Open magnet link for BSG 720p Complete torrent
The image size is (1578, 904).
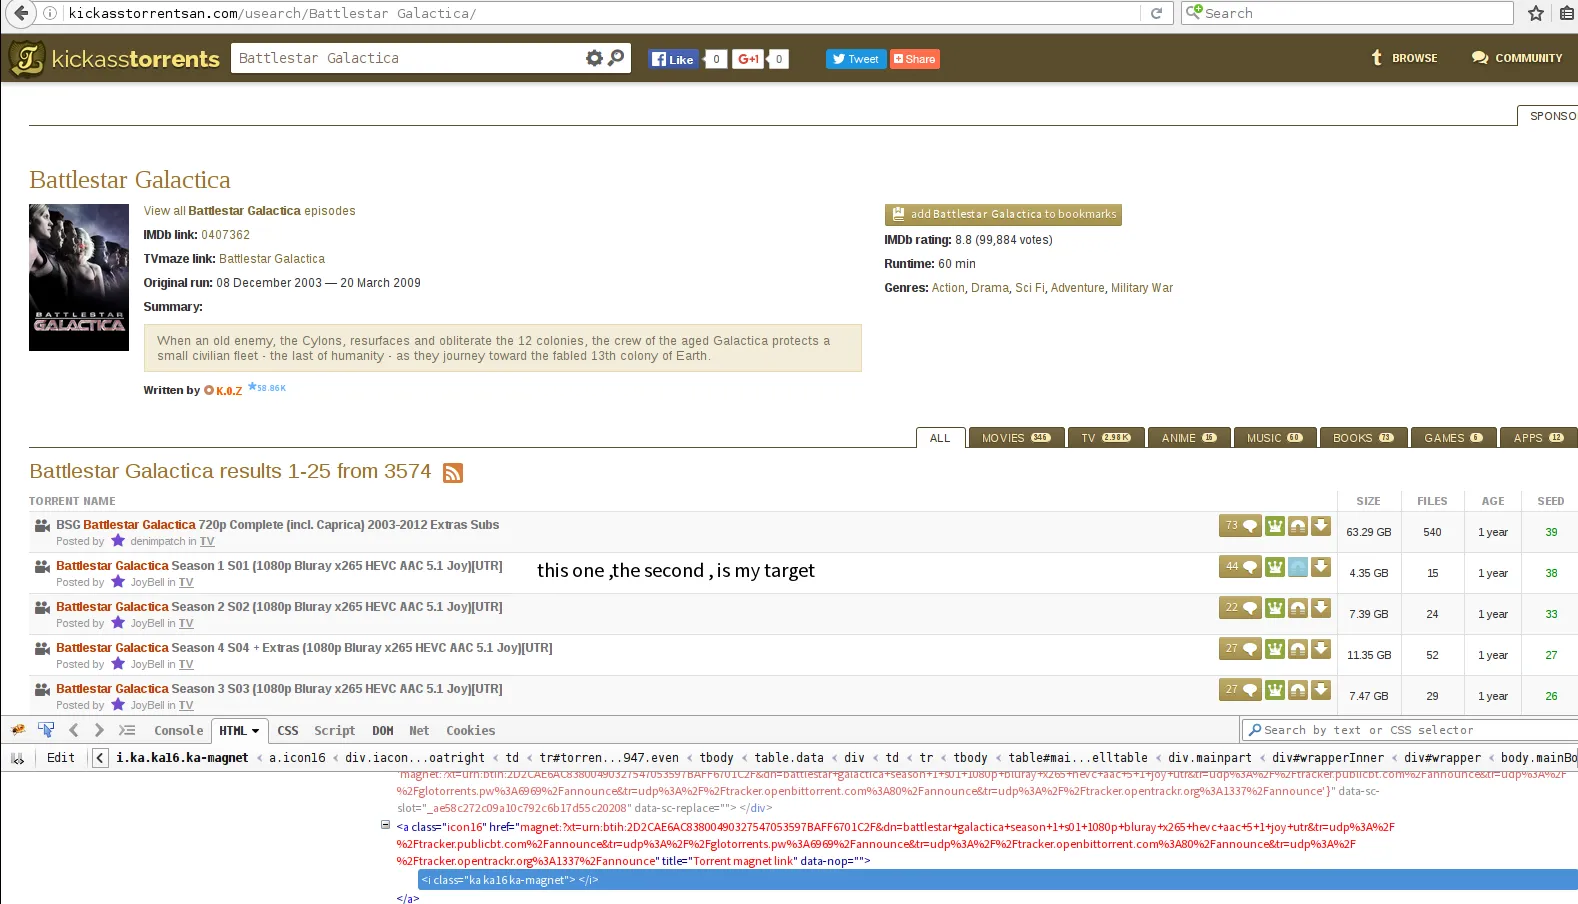click(x=1298, y=526)
